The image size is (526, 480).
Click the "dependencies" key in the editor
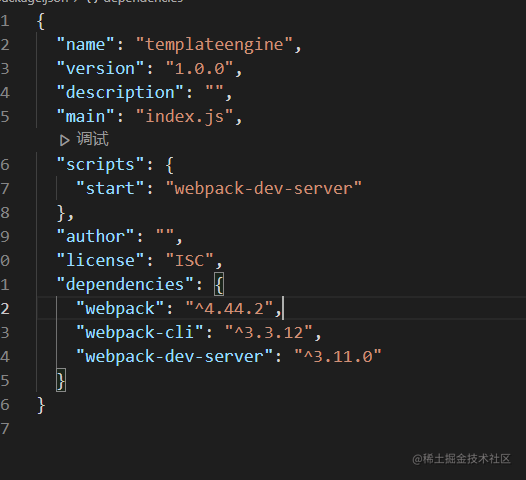[x=125, y=285]
